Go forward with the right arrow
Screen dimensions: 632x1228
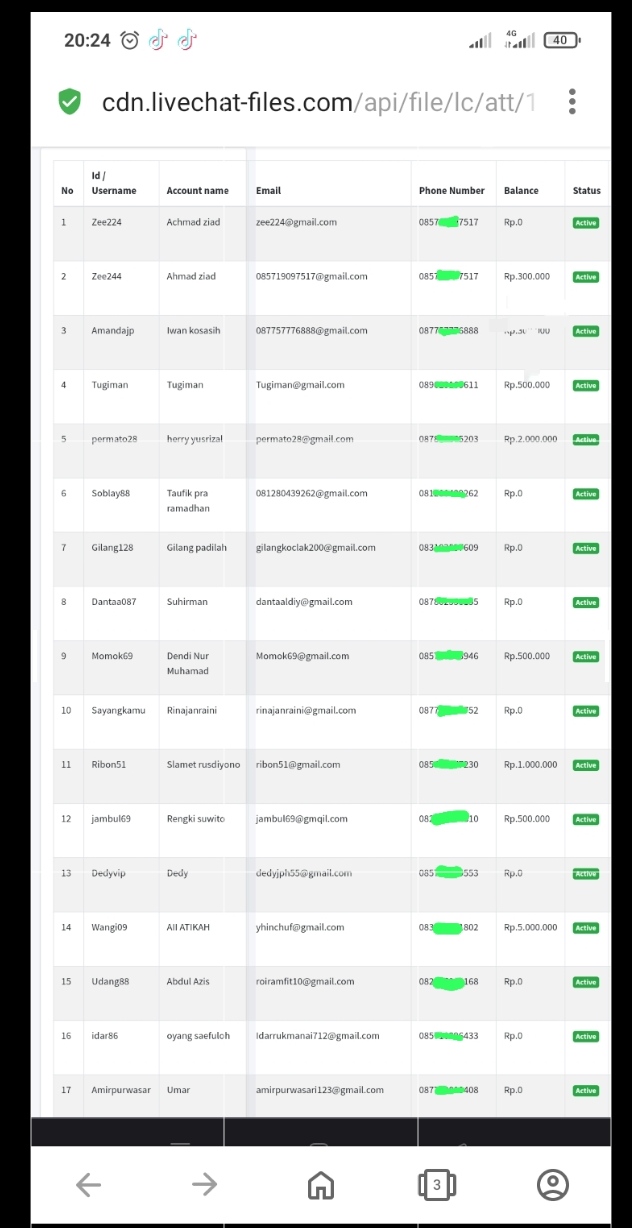coord(204,1185)
